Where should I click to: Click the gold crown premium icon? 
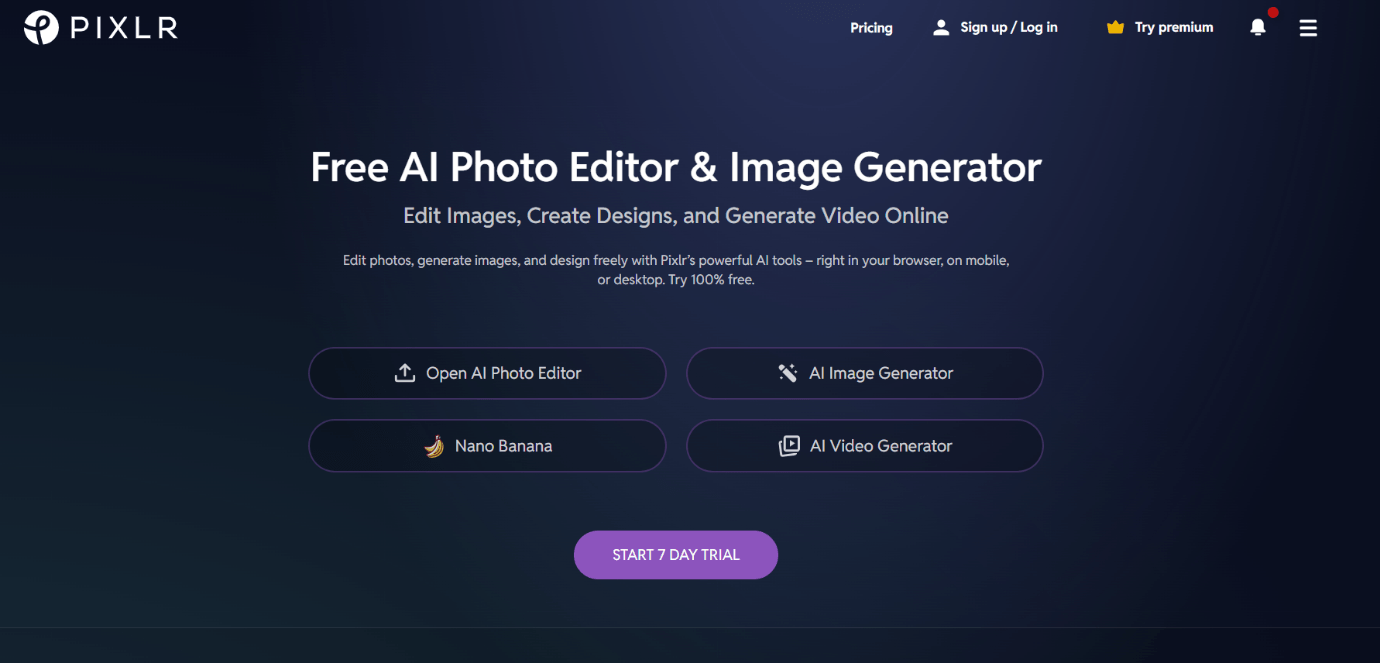tap(1115, 28)
